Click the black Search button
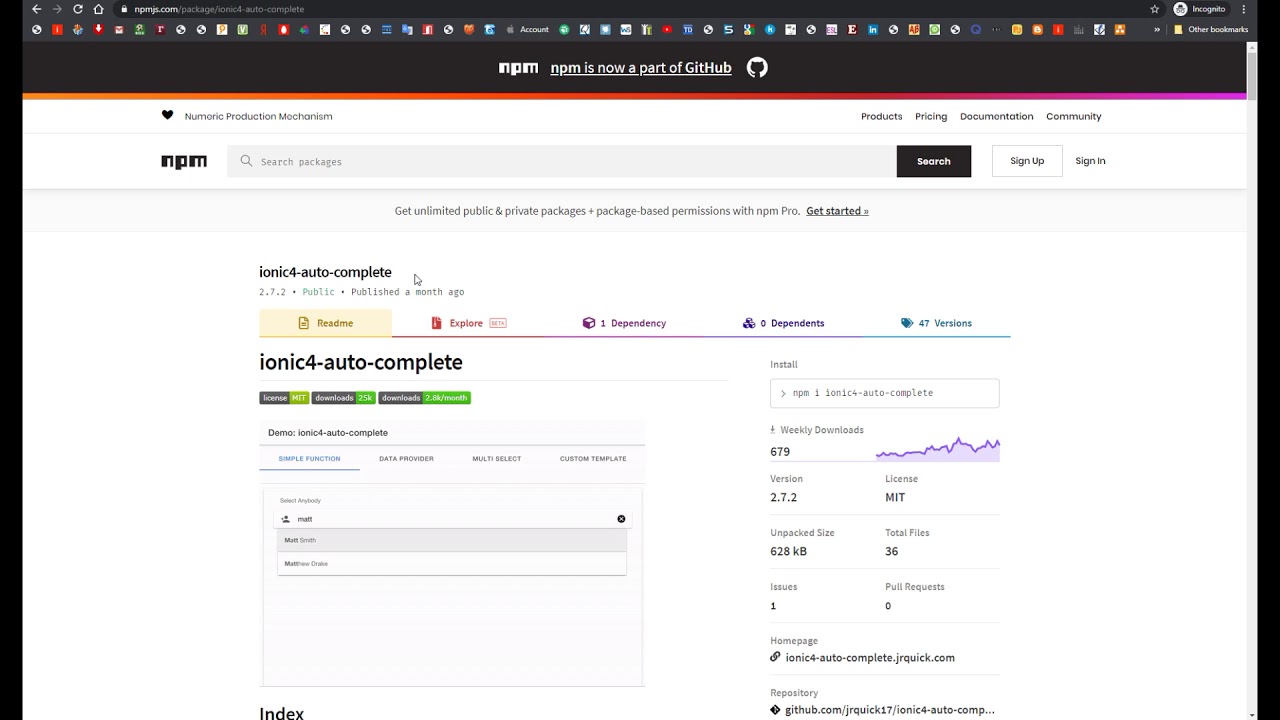 (x=934, y=161)
